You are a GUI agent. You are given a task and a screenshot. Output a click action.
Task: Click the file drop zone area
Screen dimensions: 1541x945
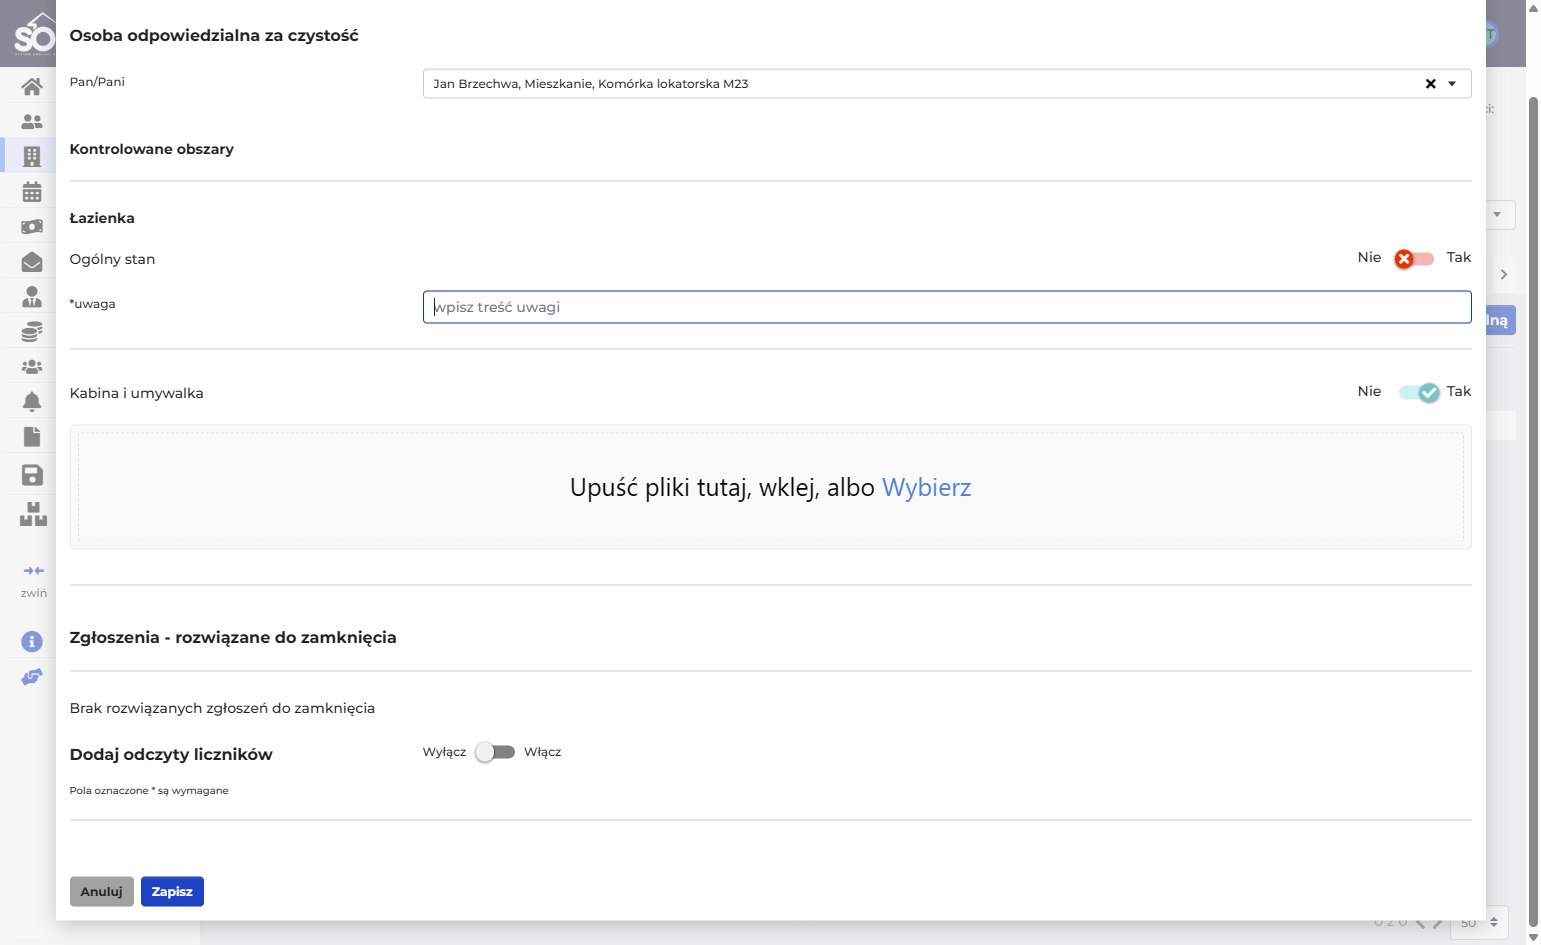[x=770, y=487]
